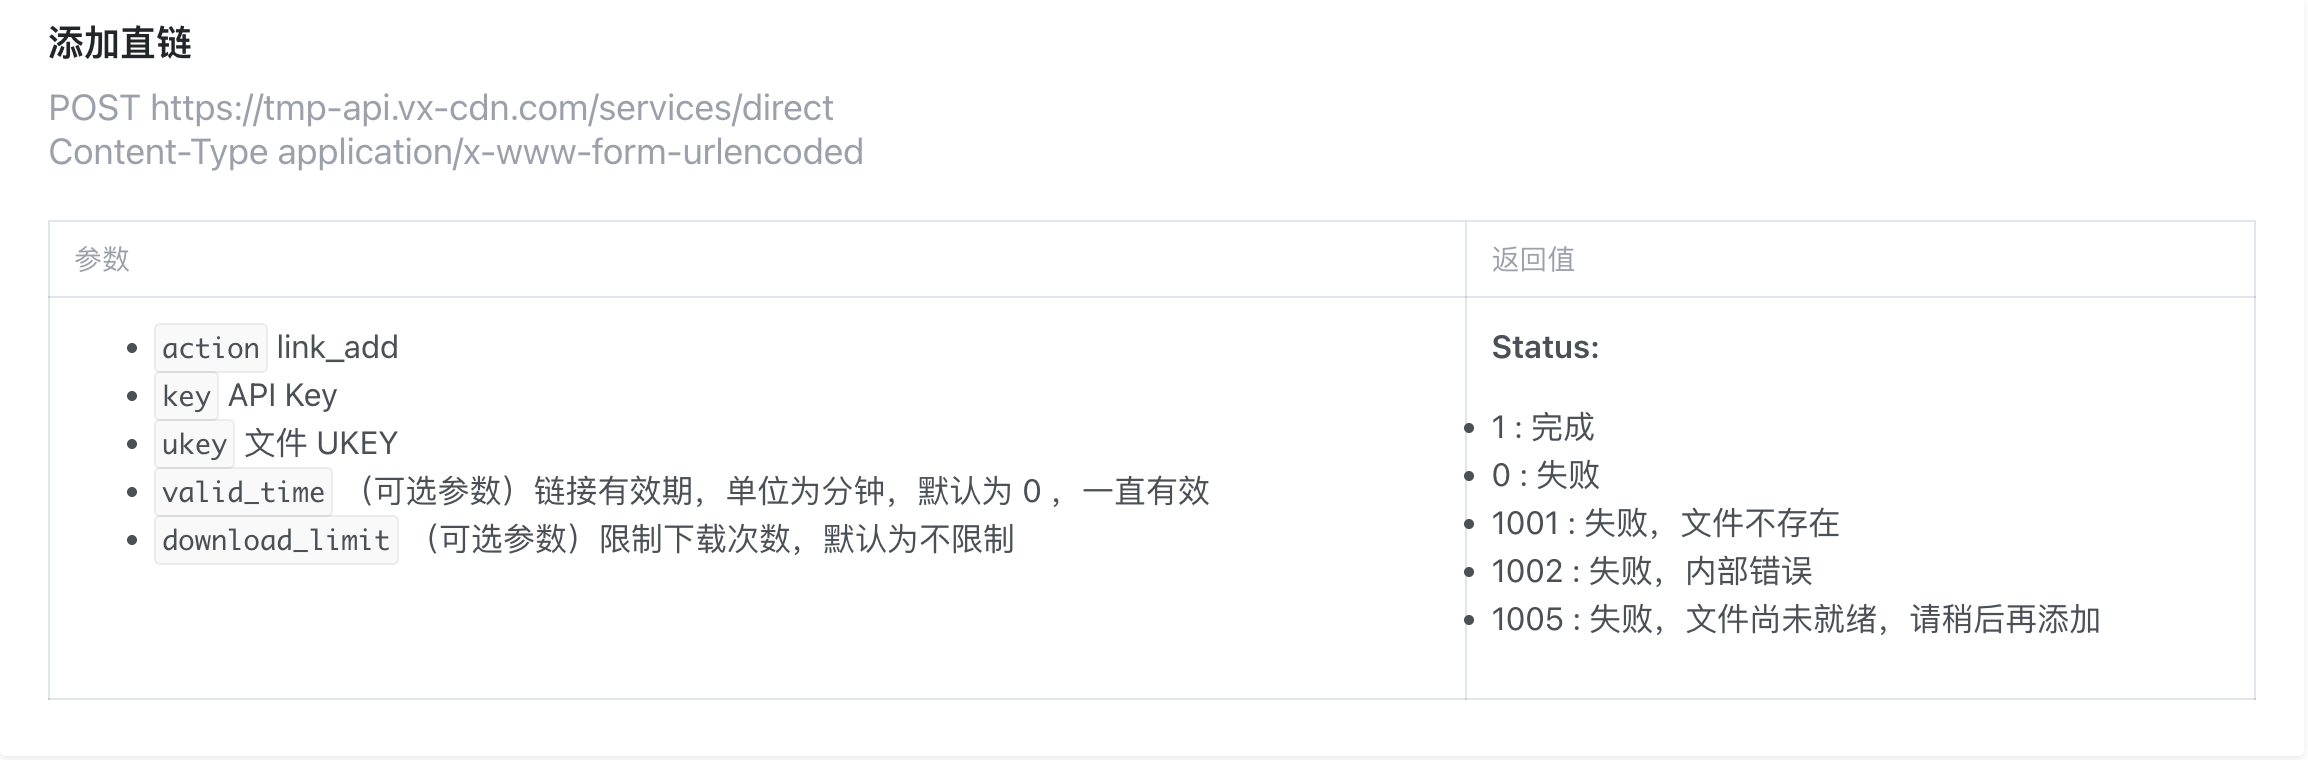Click the link_add value text

pos(337,348)
